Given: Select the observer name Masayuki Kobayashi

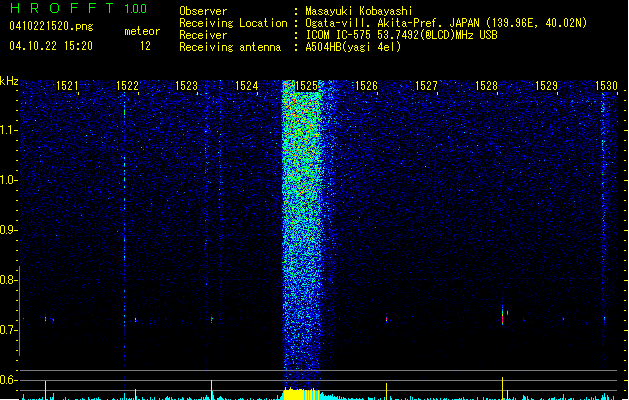Looking at the screenshot, I should click(x=359, y=11).
